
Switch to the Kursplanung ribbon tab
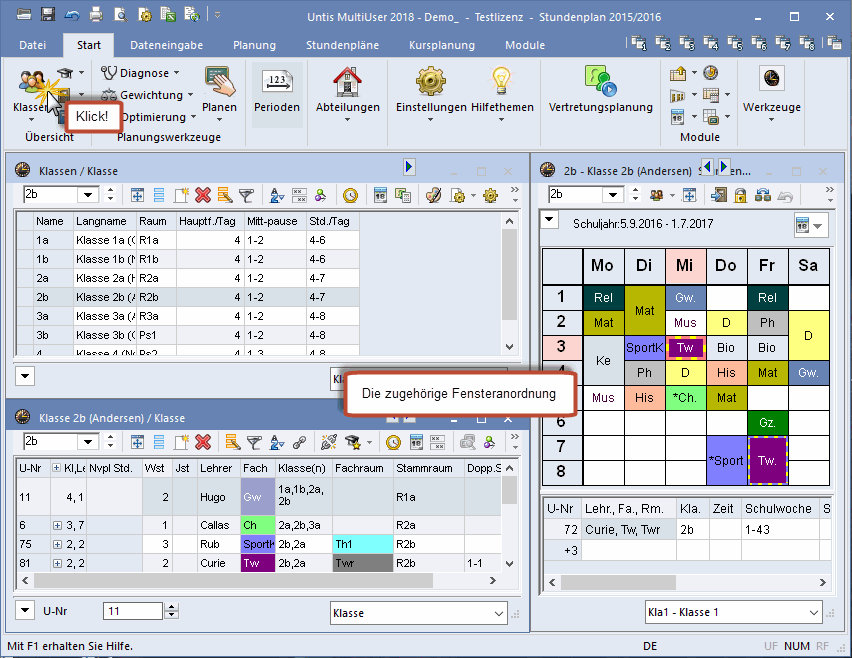point(442,45)
